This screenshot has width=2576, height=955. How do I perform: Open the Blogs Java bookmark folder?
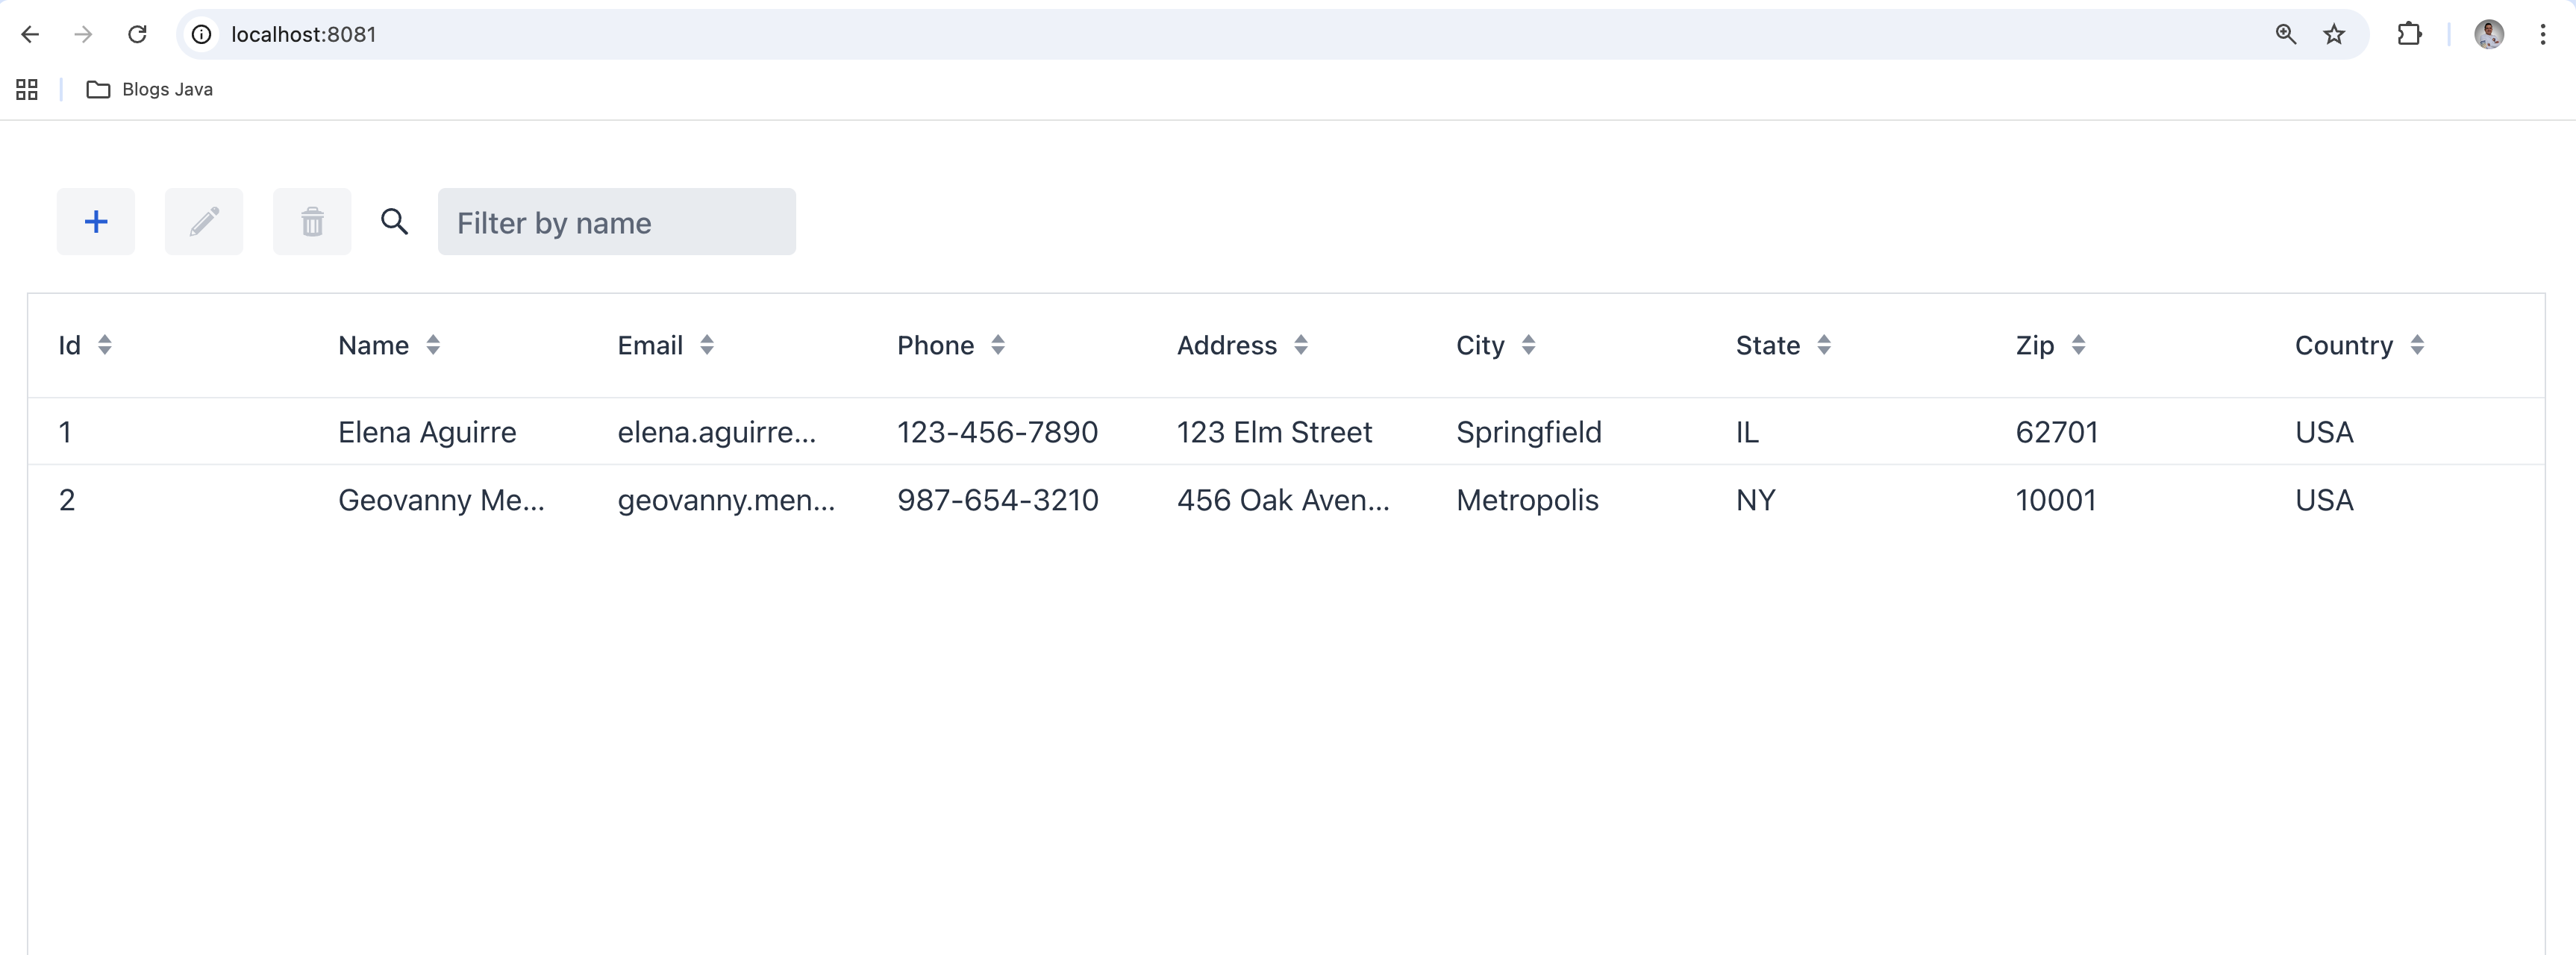[150, 90]
